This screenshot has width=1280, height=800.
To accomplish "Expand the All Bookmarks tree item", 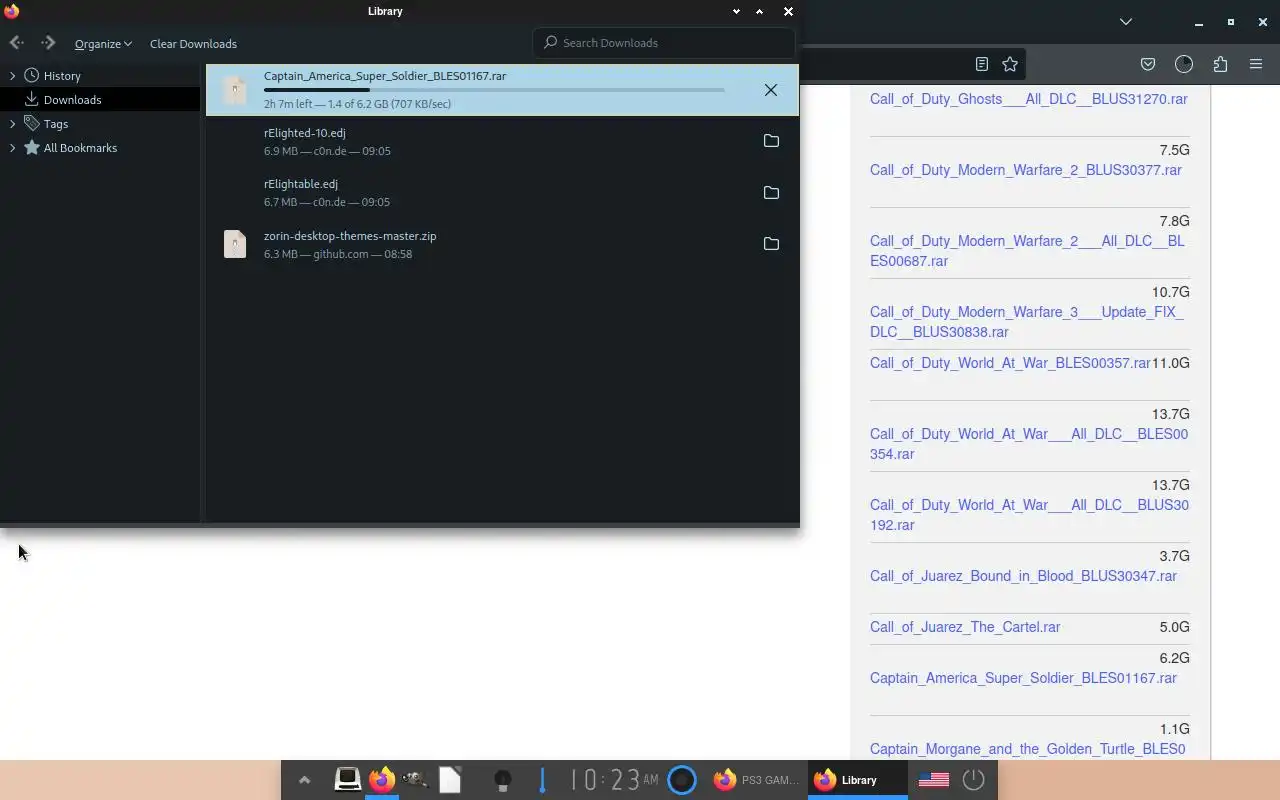I will point(12,148).
